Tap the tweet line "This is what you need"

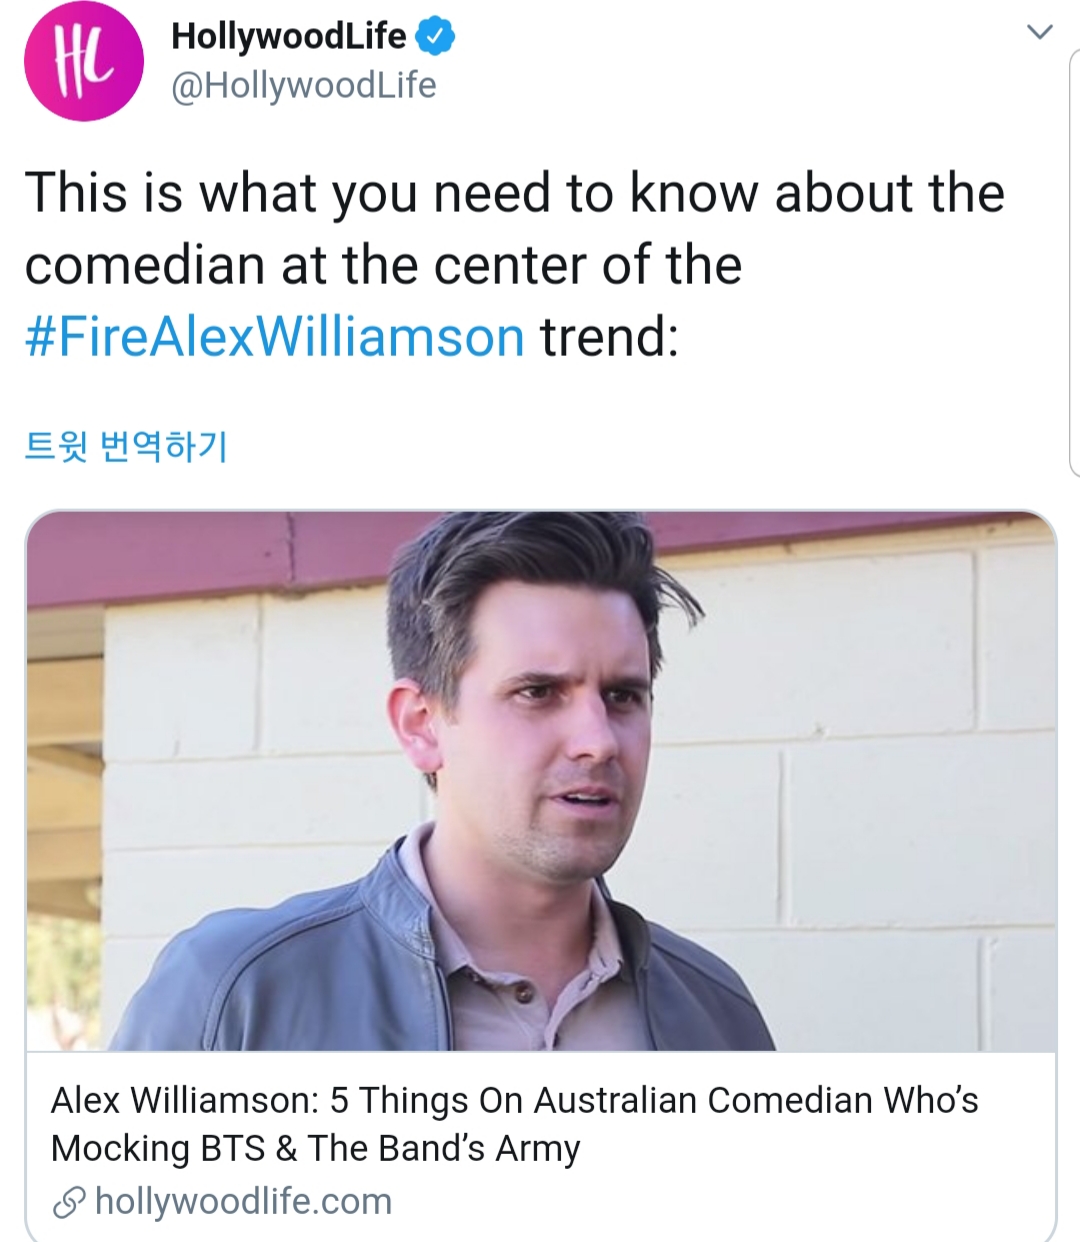tap(515, 192)
